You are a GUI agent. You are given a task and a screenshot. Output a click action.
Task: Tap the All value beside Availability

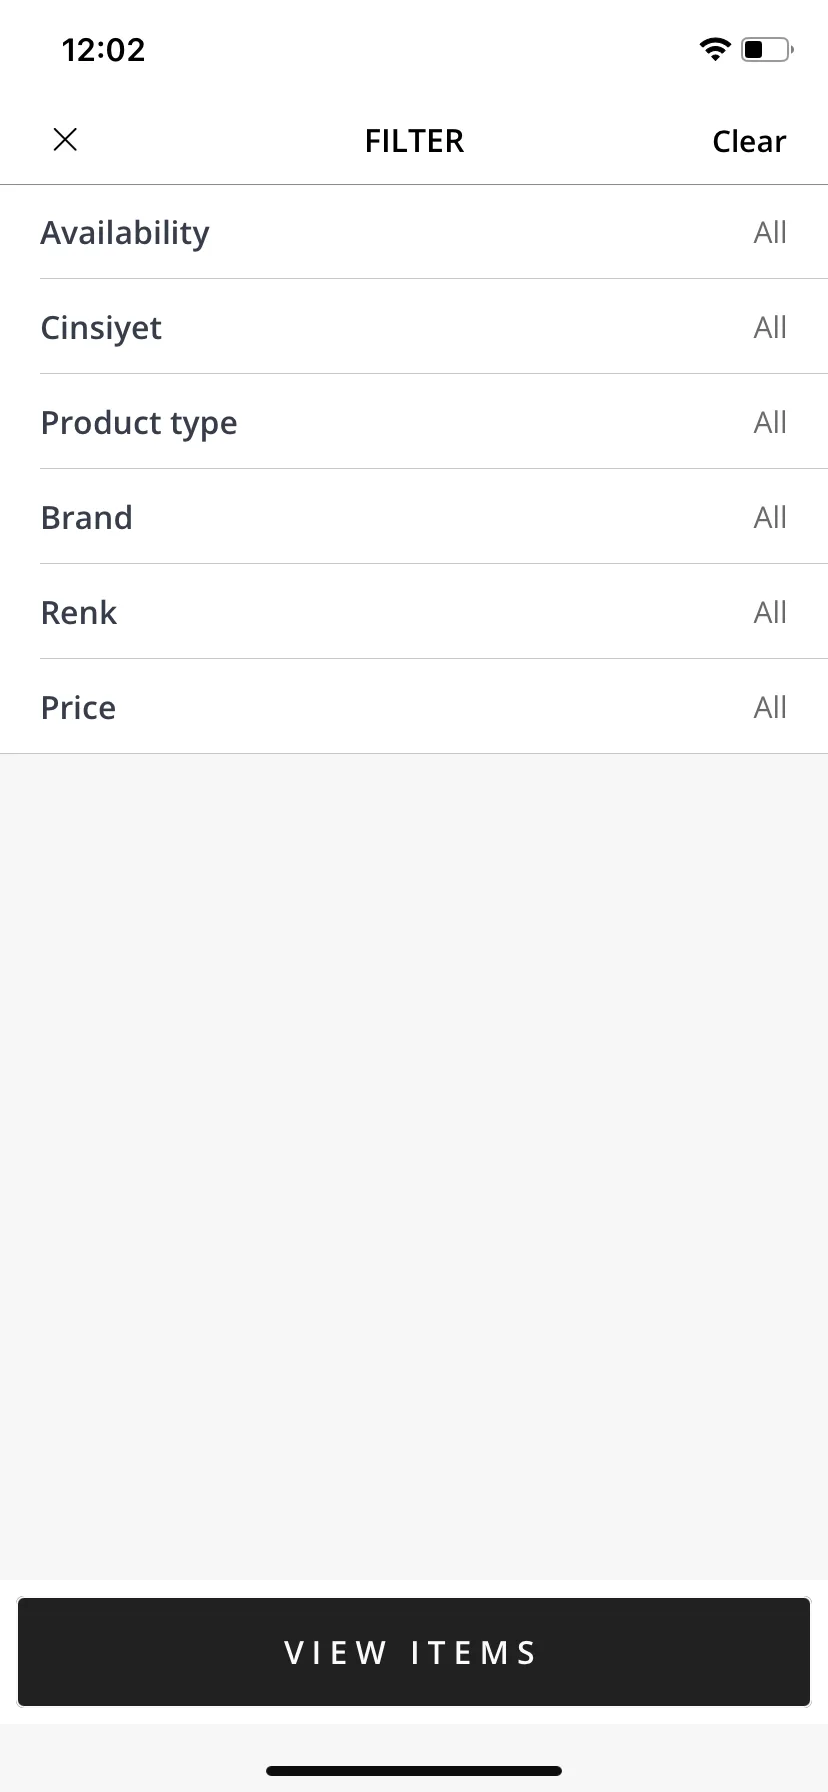coord(770,232)
